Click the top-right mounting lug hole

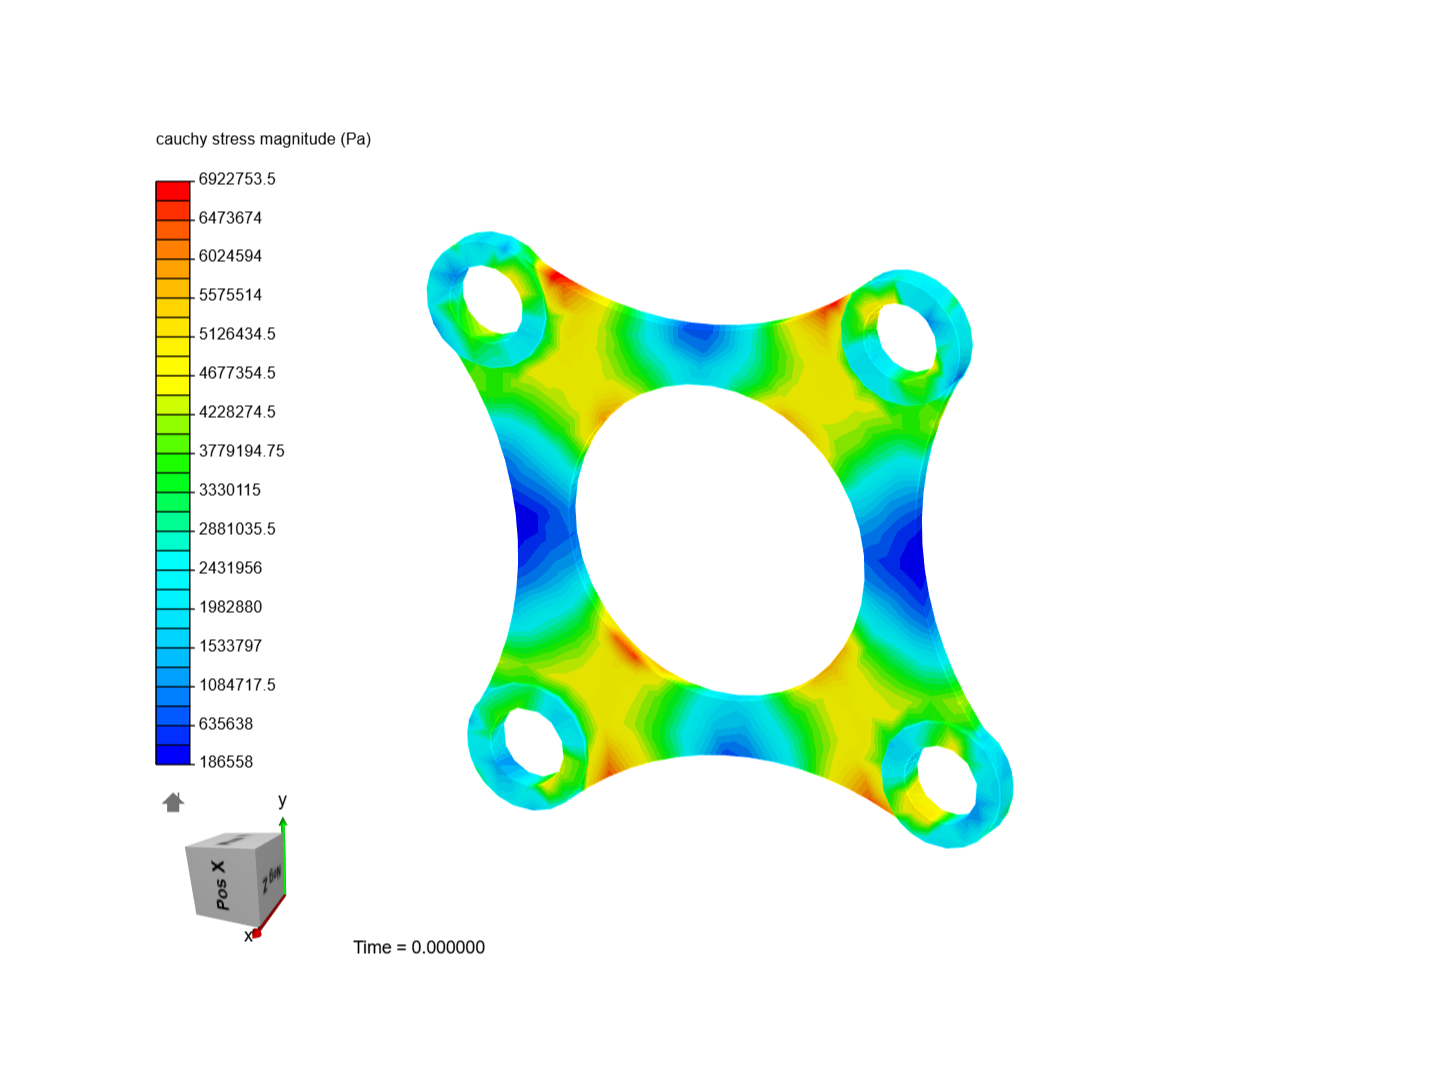906,337
